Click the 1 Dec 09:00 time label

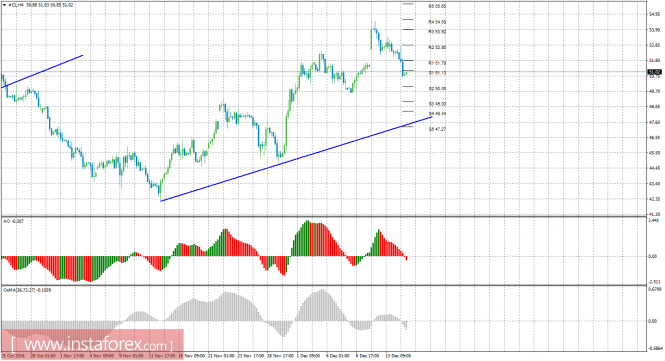(x=308, y=356)
